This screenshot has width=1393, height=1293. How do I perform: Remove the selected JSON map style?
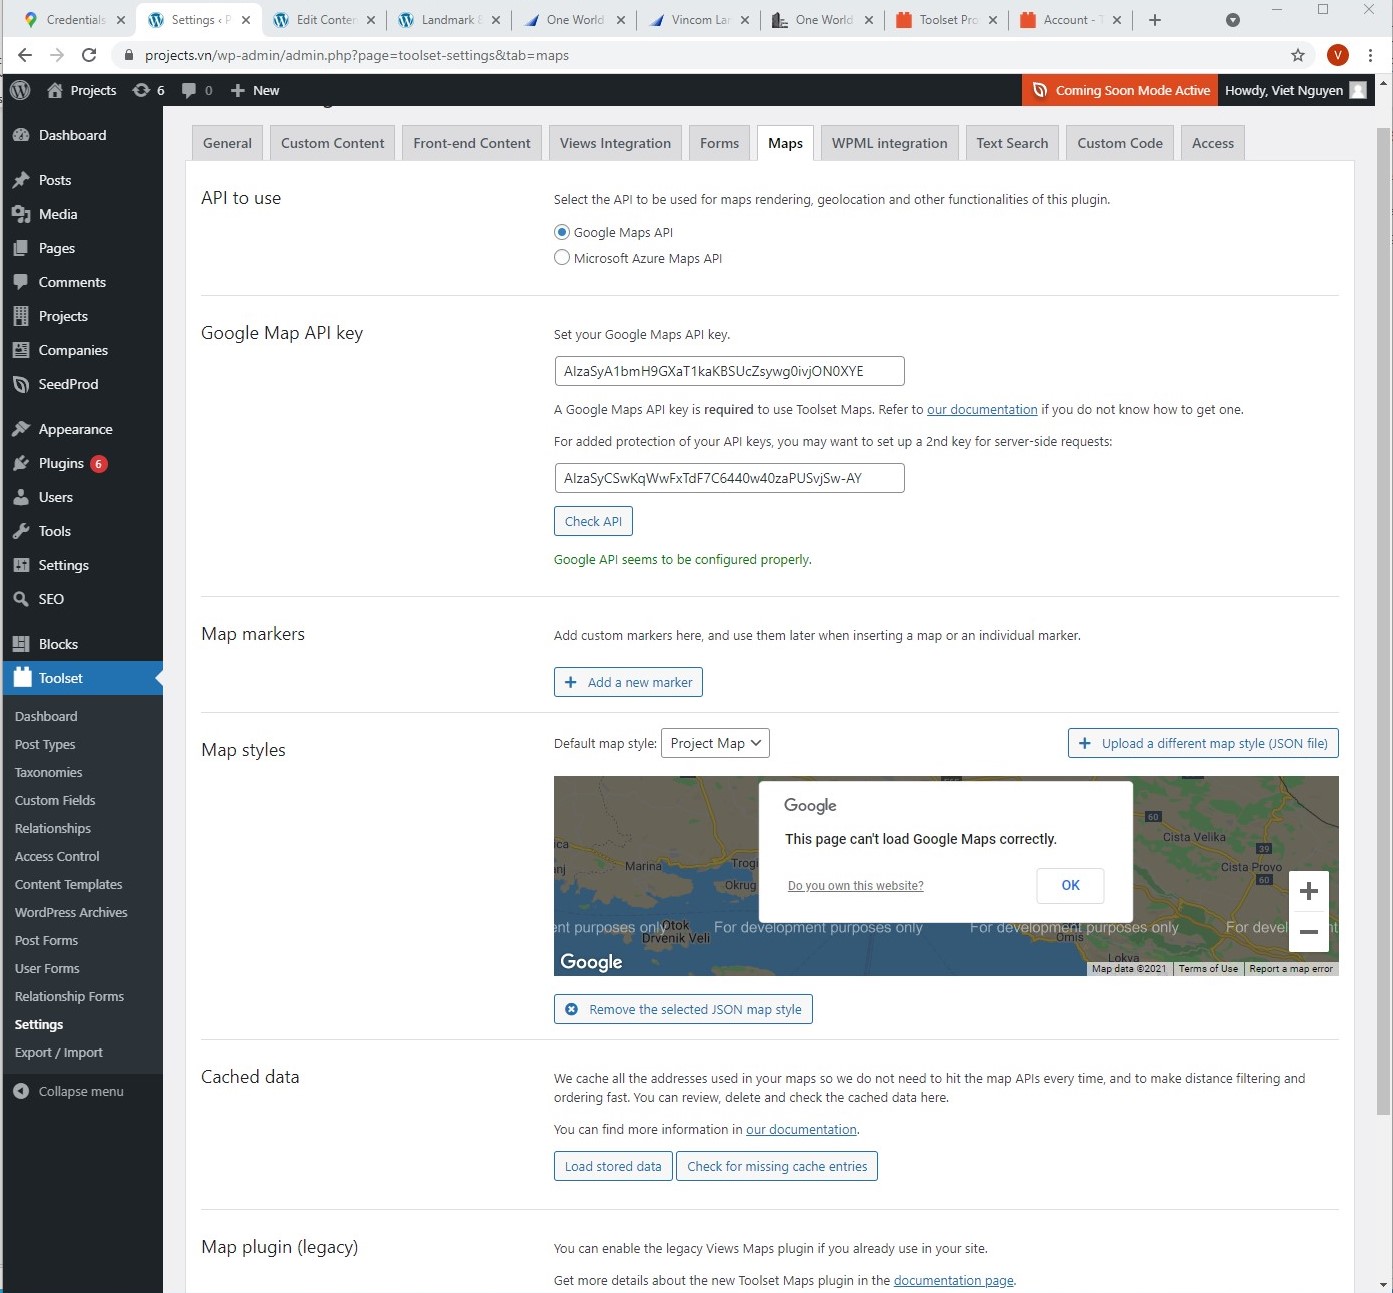coord(683,1009)
